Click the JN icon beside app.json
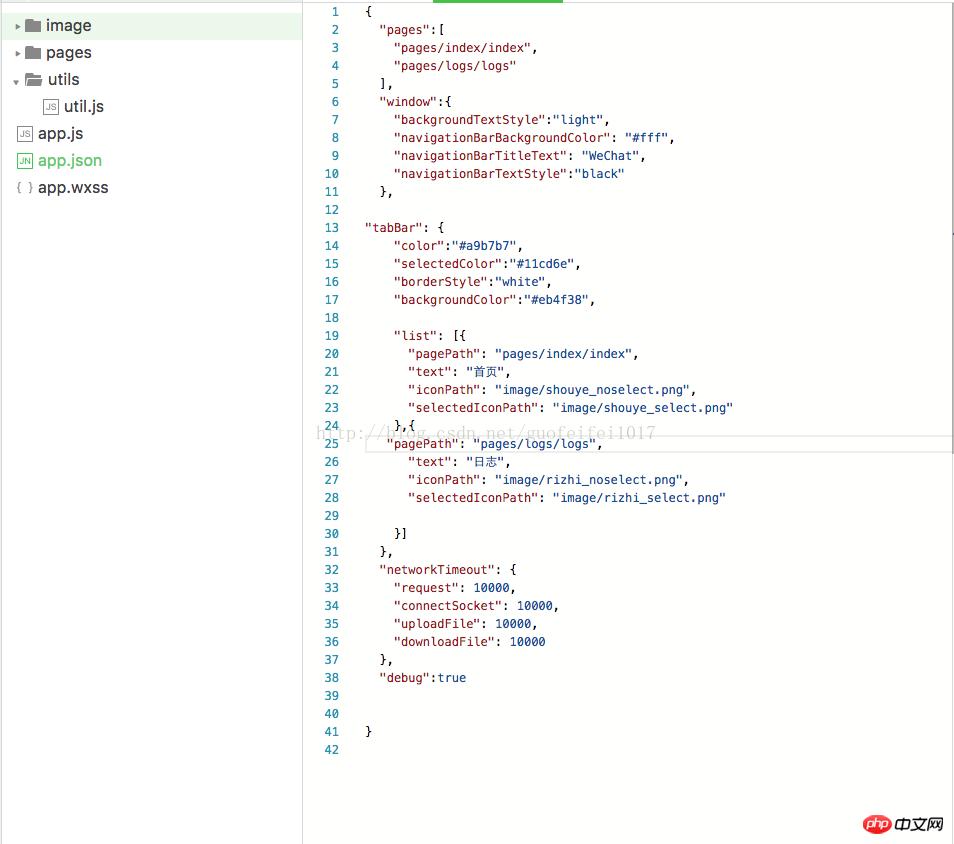Viewport: 954px width, 844px height. (25, 161)
